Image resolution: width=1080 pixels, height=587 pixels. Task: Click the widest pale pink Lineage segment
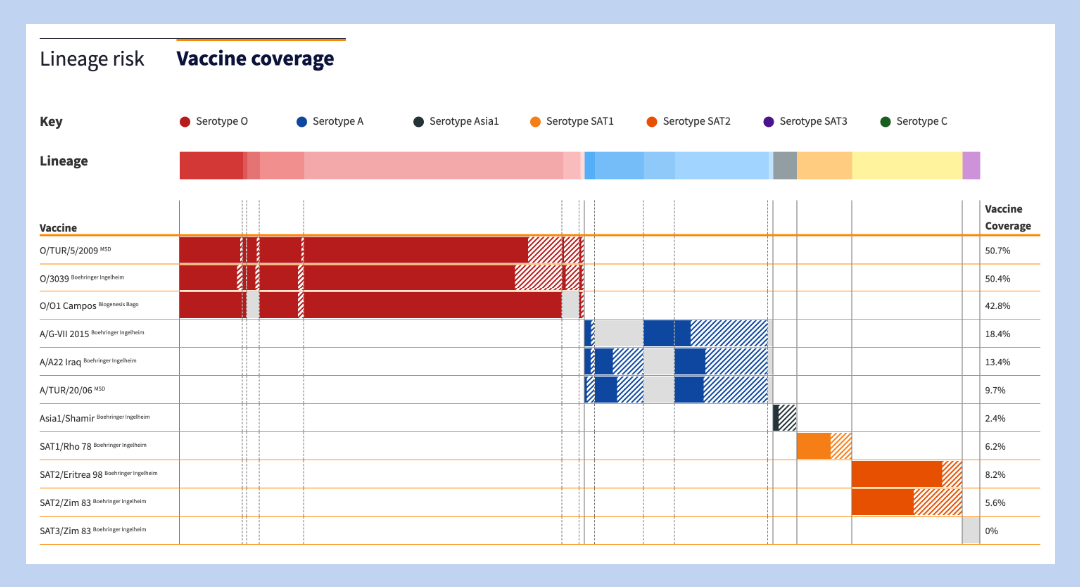coord(433,165)
